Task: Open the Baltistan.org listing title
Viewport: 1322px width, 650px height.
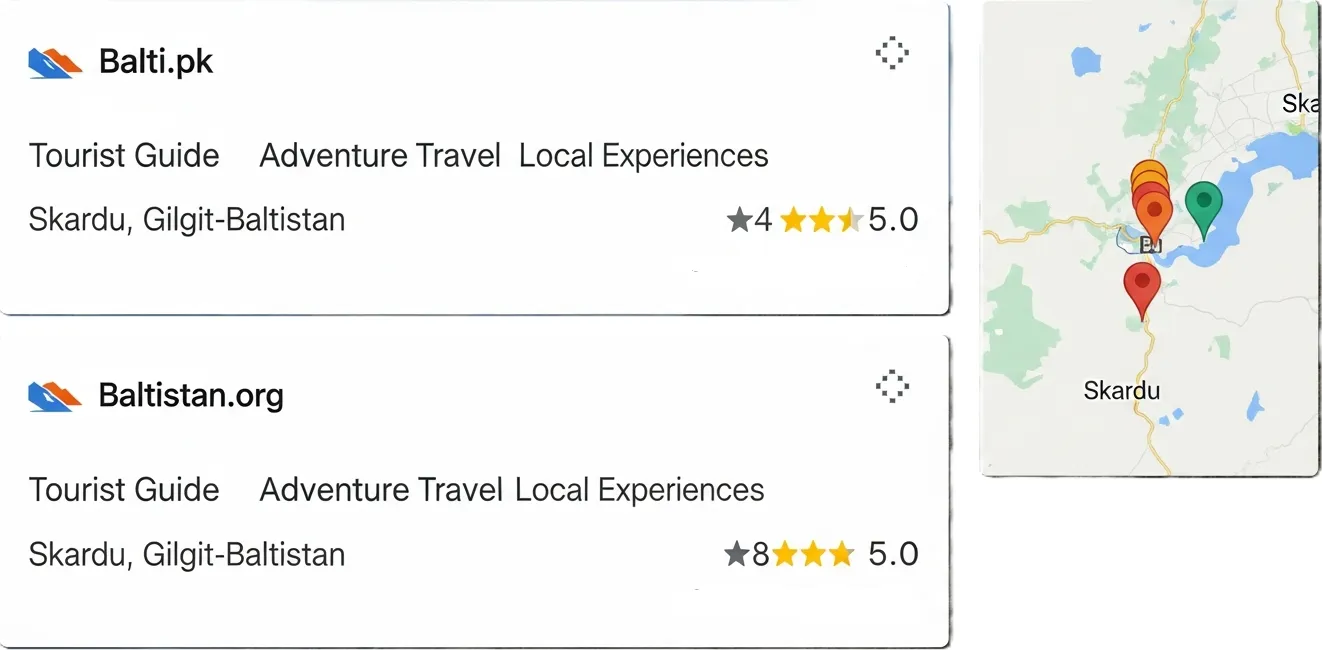Action: click(190, 396)
